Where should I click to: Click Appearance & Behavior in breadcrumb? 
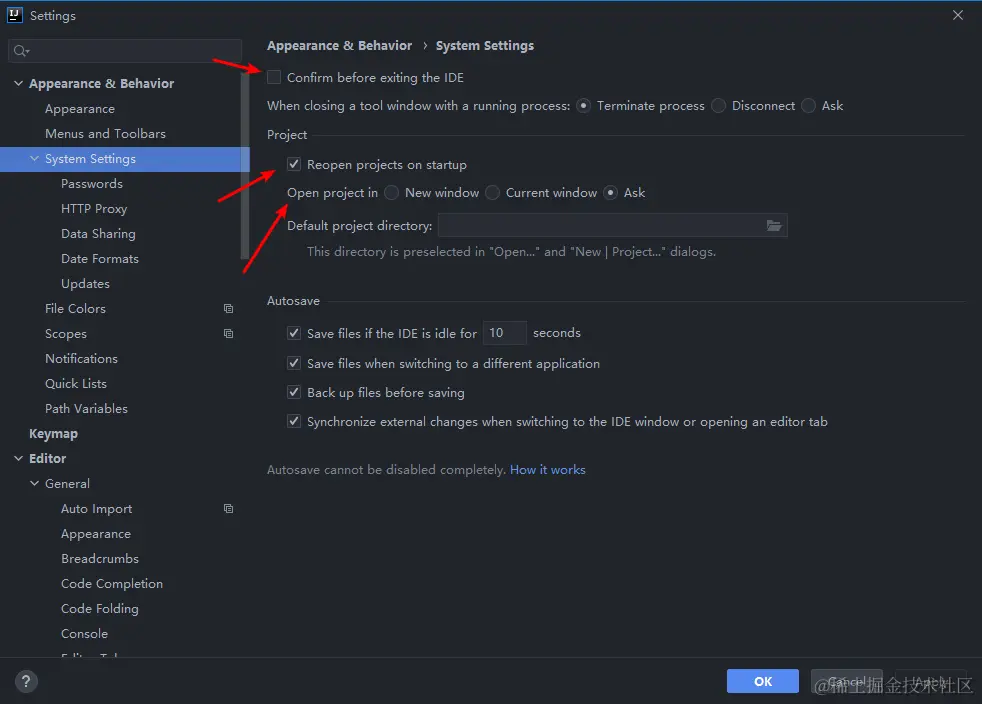[x=339, y=46]
